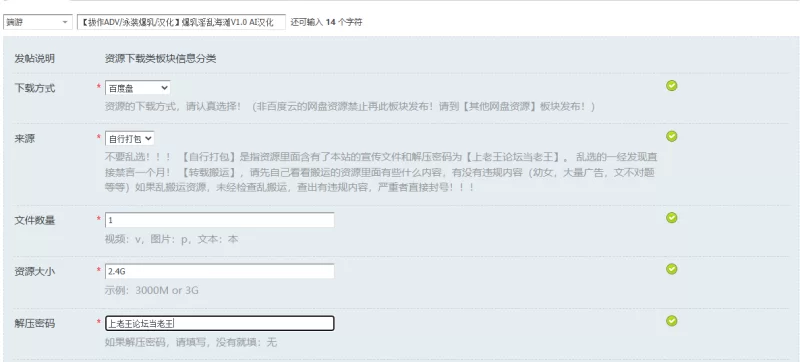Image resolution: width=800 pixels, height=362 pixels.
Task: Click the remaining characters counter text
Action: pos(327,22)
